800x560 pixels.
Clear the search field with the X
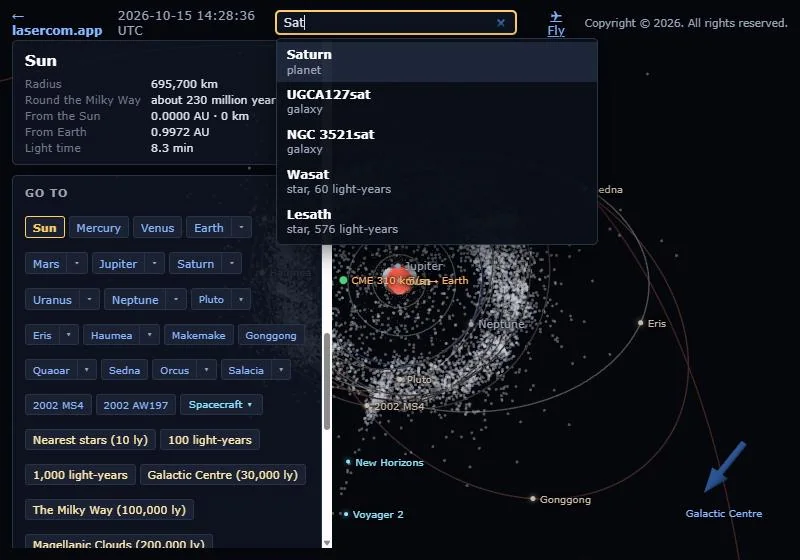click(x=501, y=22)
